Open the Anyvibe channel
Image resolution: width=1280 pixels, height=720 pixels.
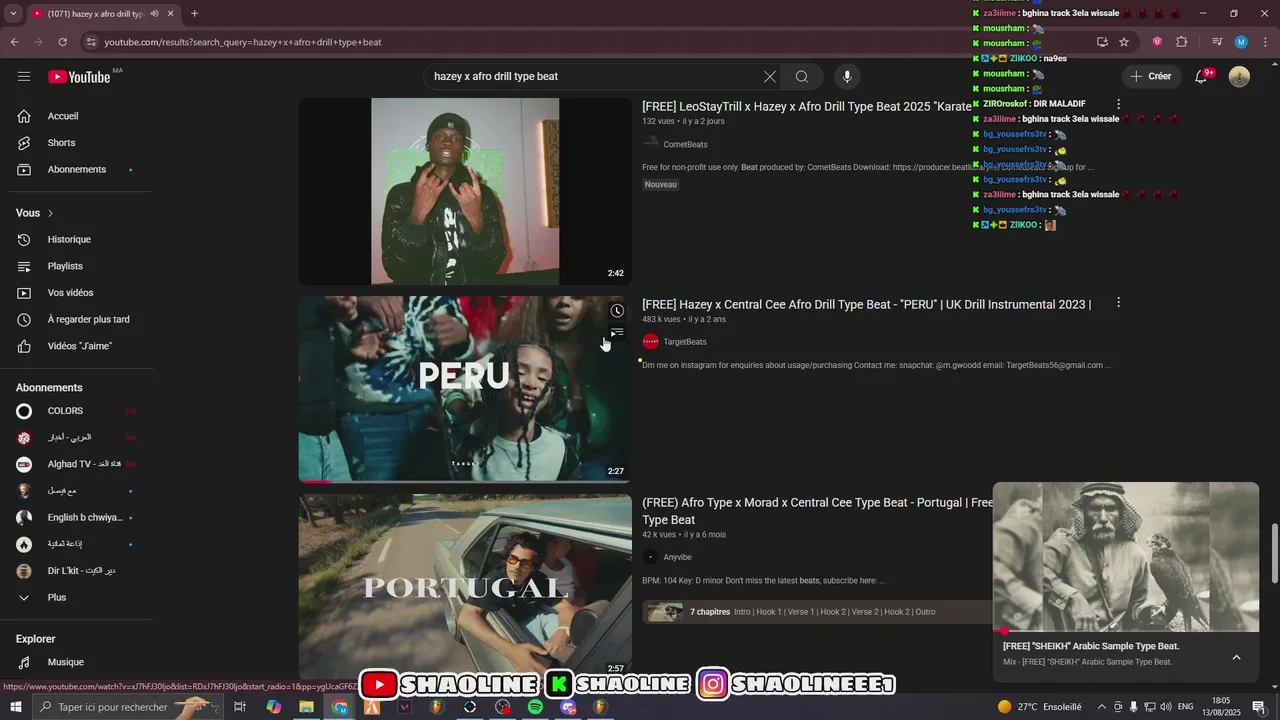[x=677, y=557]
